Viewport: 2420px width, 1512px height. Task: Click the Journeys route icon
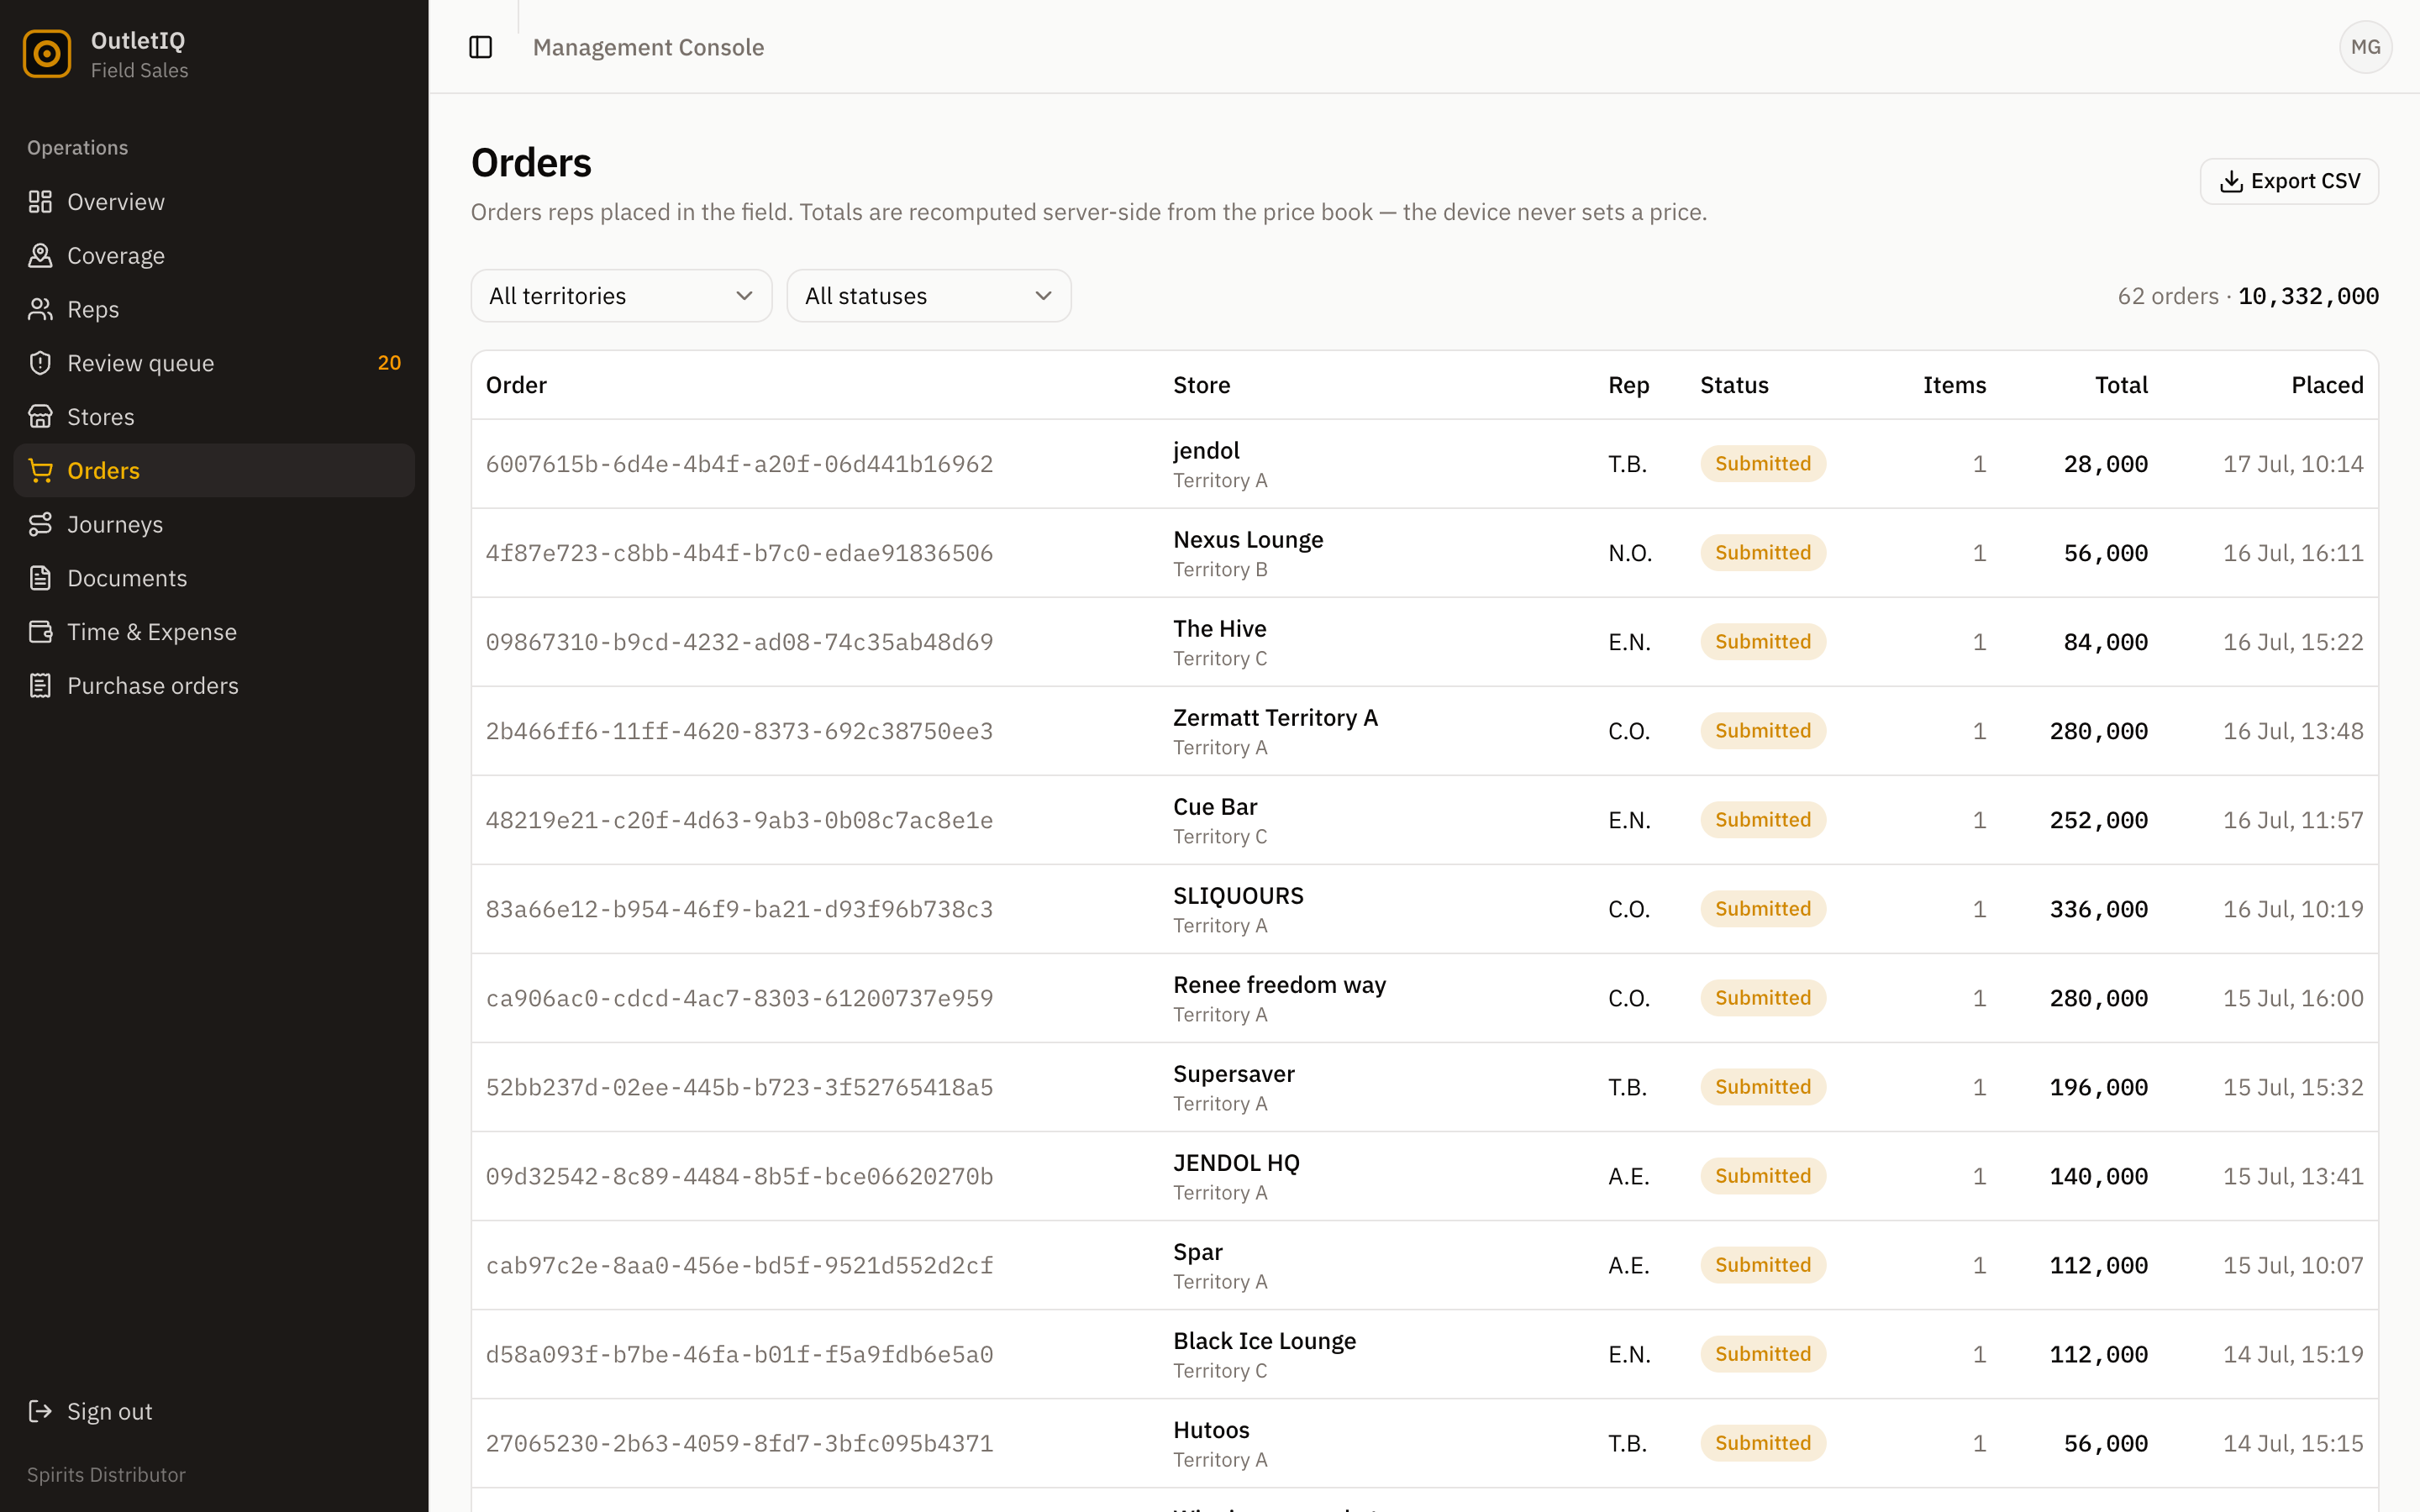click(x=40, y=525)
